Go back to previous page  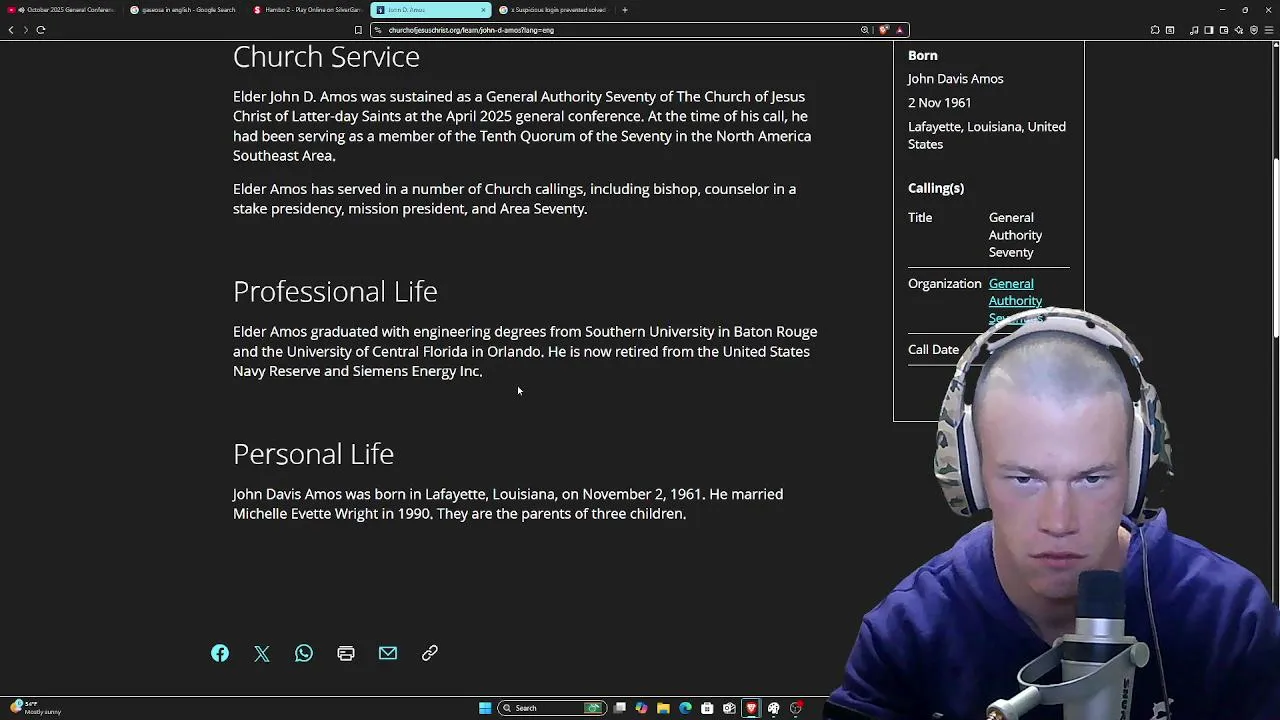coord(11,30)
